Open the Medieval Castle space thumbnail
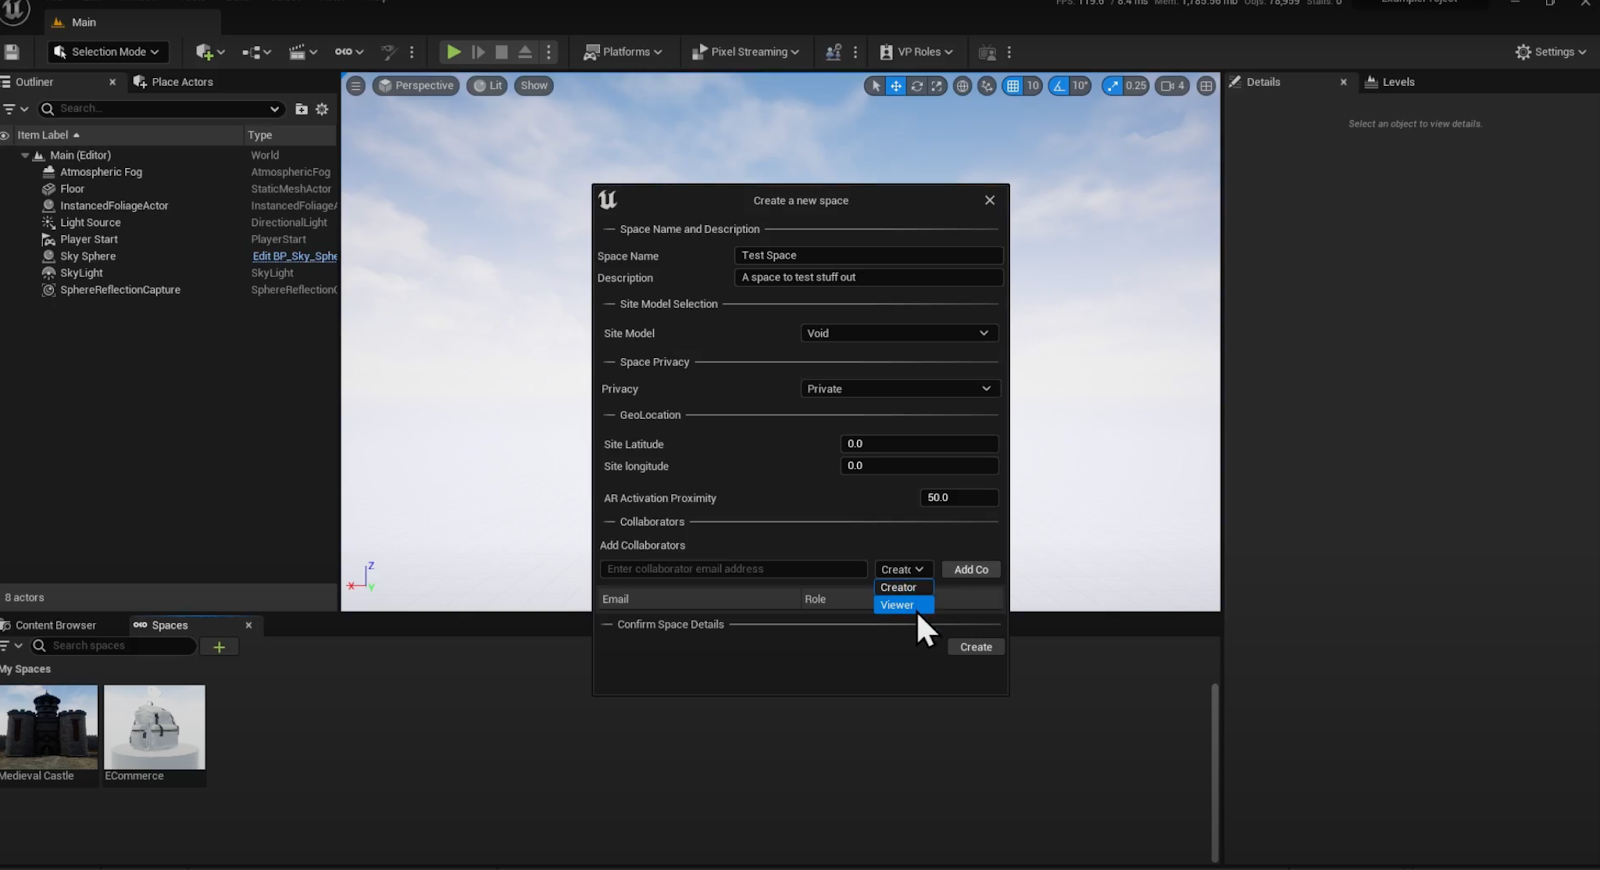 coord(49,727)
